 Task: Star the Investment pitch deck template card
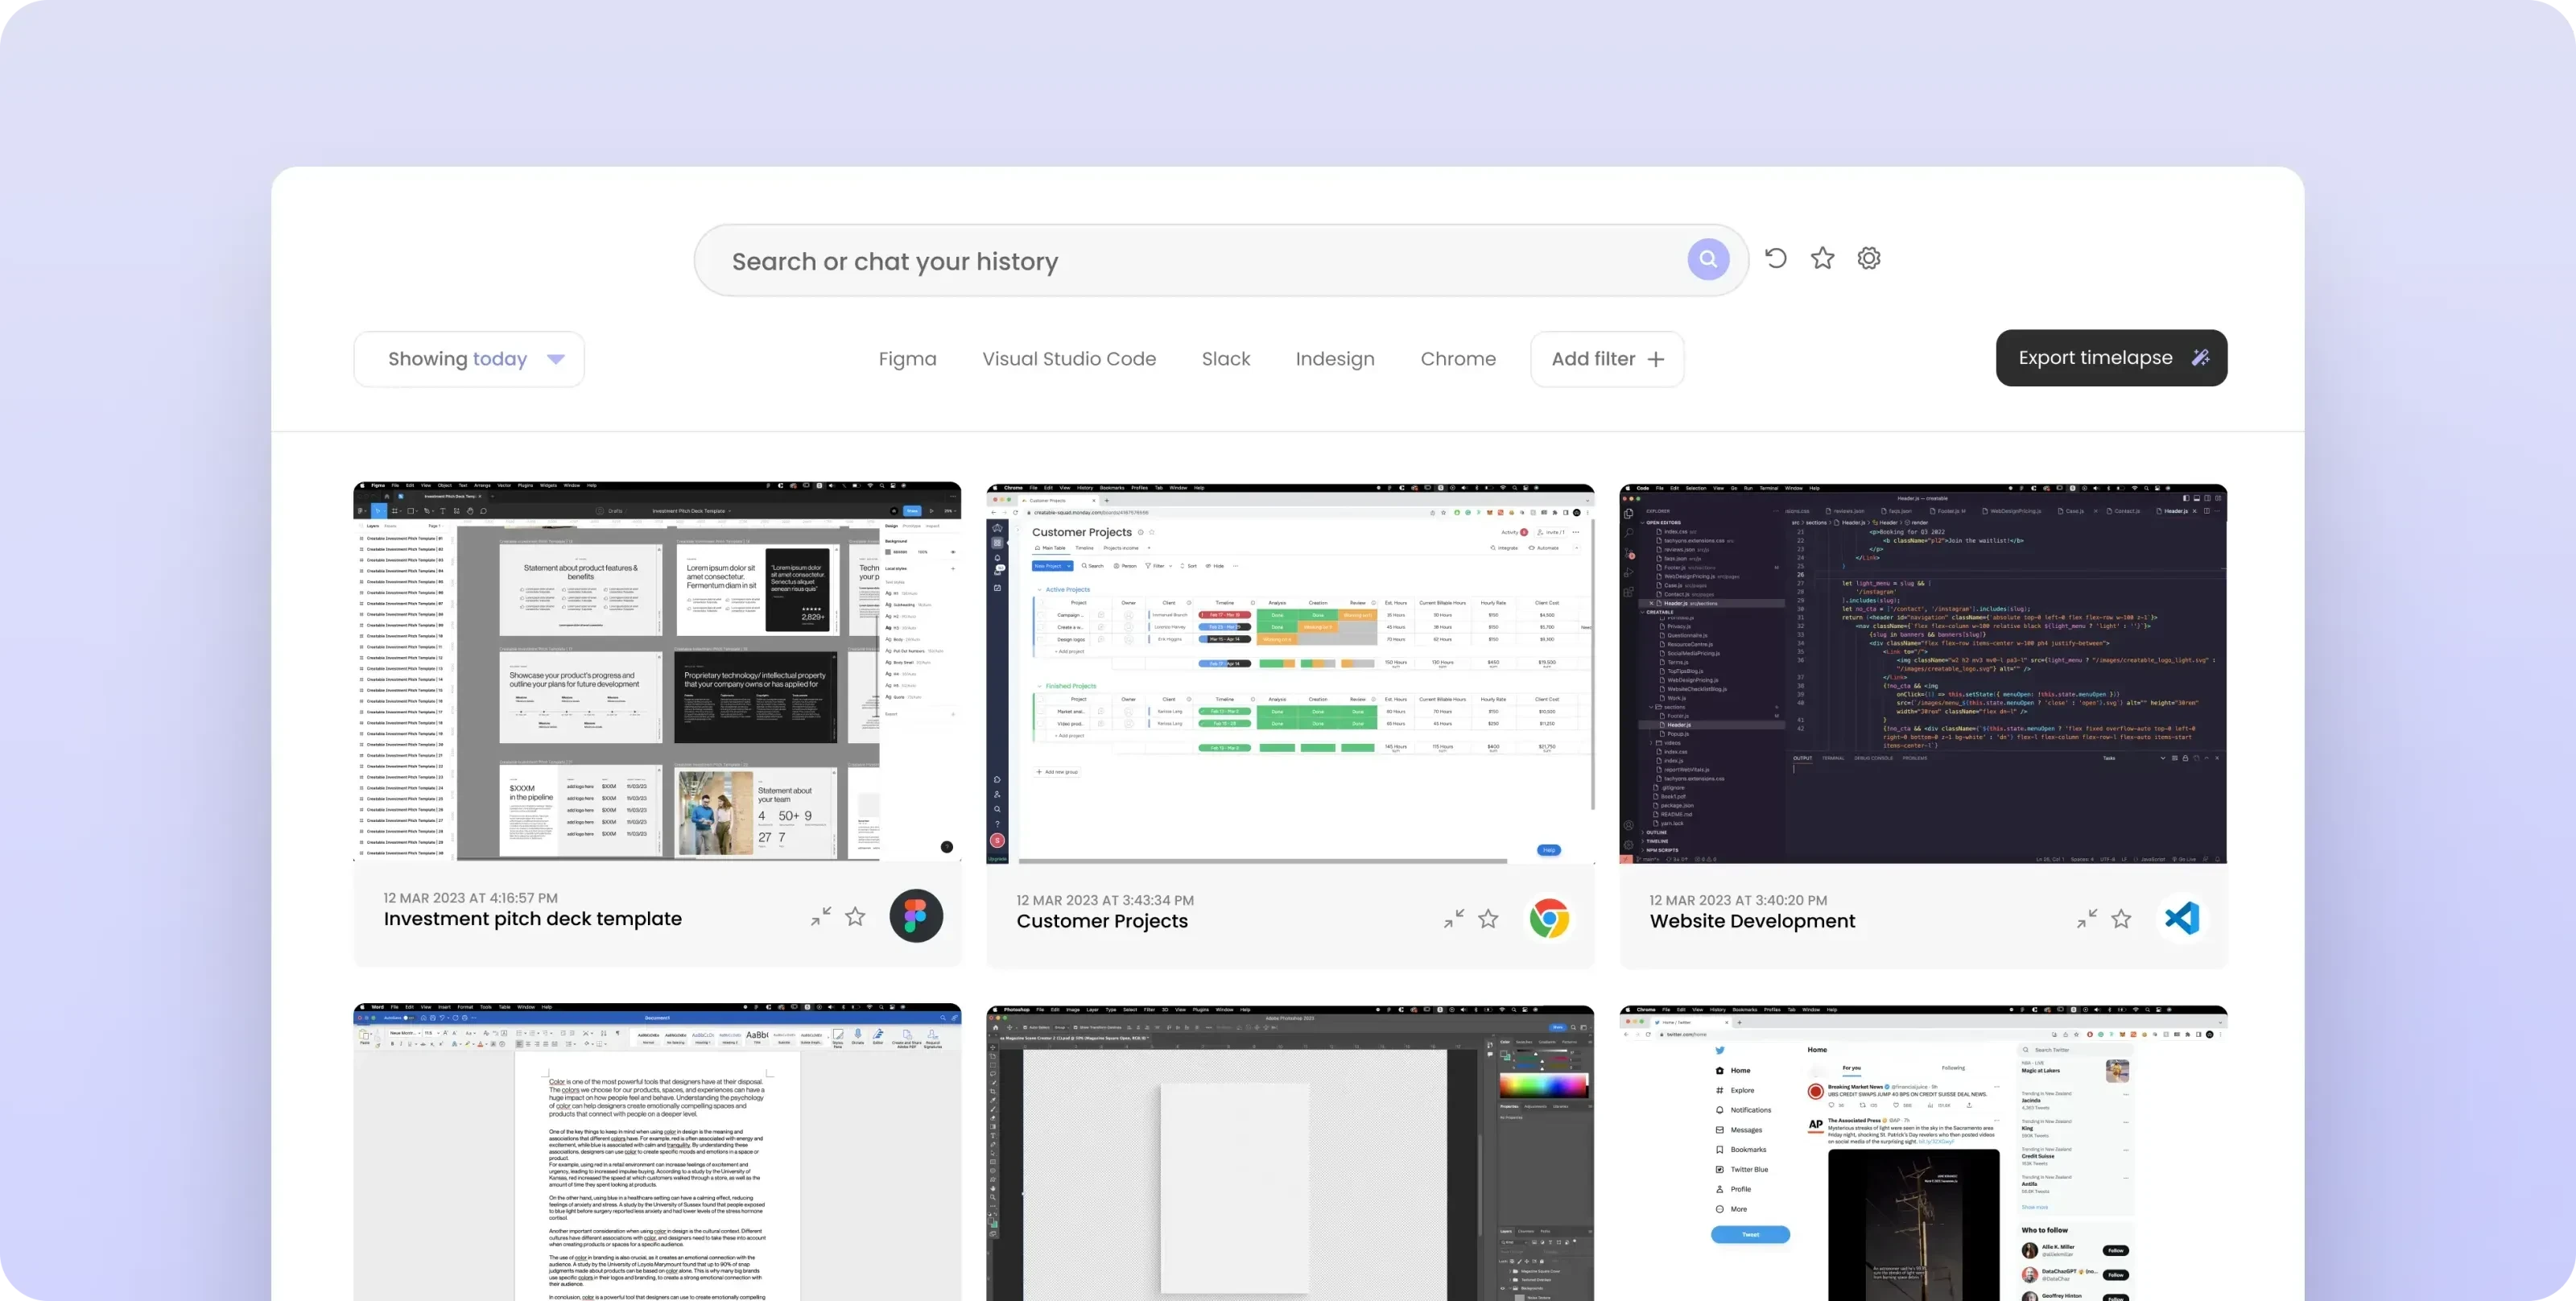[855, 916]
